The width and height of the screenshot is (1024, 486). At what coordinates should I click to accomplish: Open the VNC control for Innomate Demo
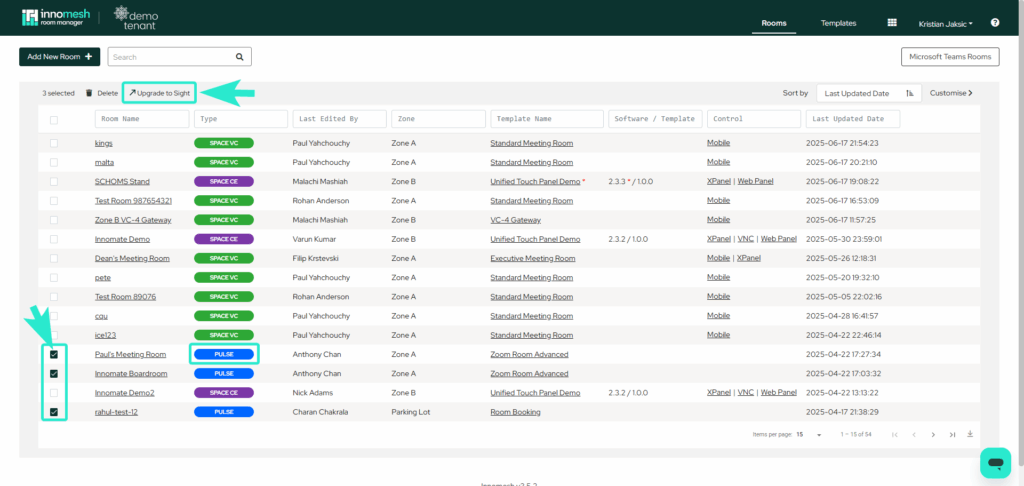[x=745, y=239]
